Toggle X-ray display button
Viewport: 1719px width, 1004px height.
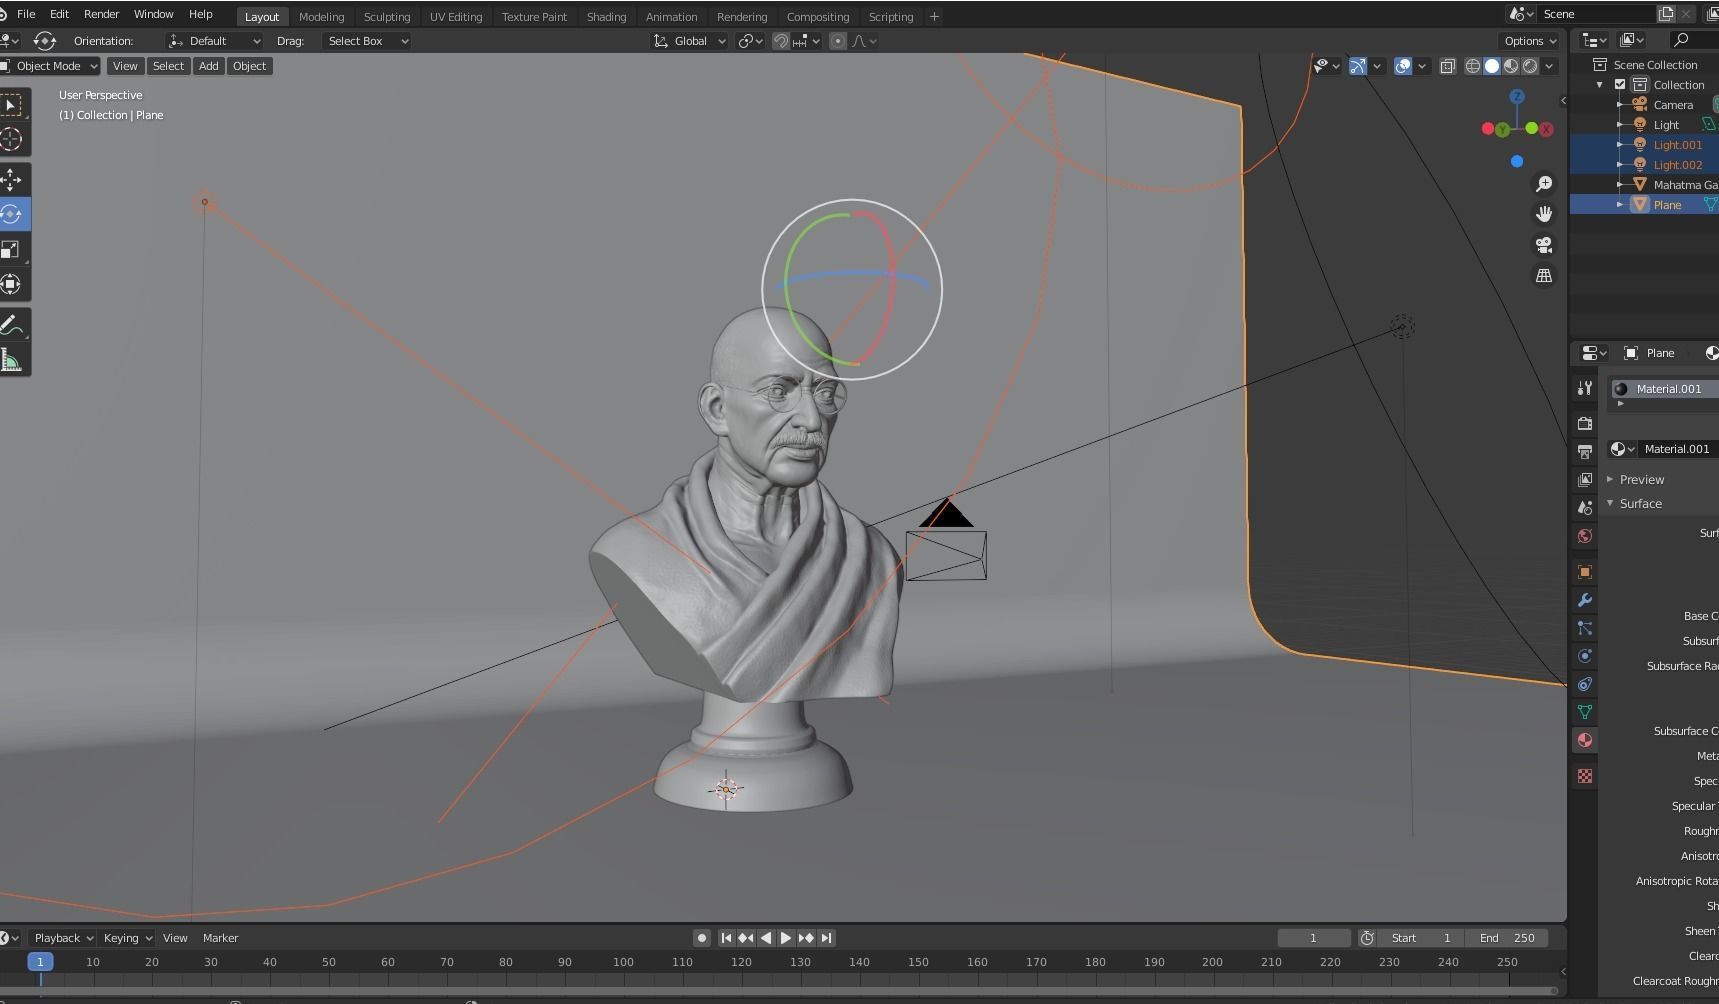[1448, 66]
